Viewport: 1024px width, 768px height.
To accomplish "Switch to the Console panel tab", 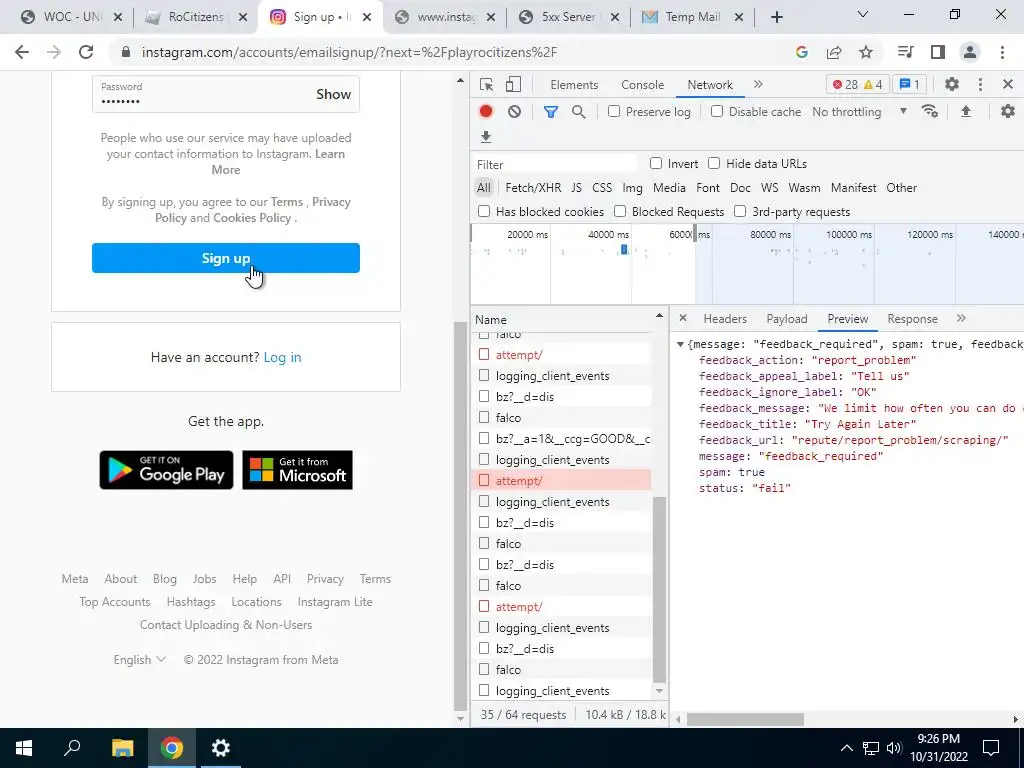I will [643, 85].
